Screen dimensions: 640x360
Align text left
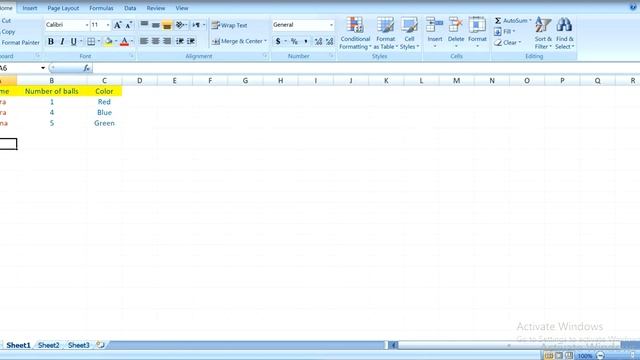click(x=144, y=41)
